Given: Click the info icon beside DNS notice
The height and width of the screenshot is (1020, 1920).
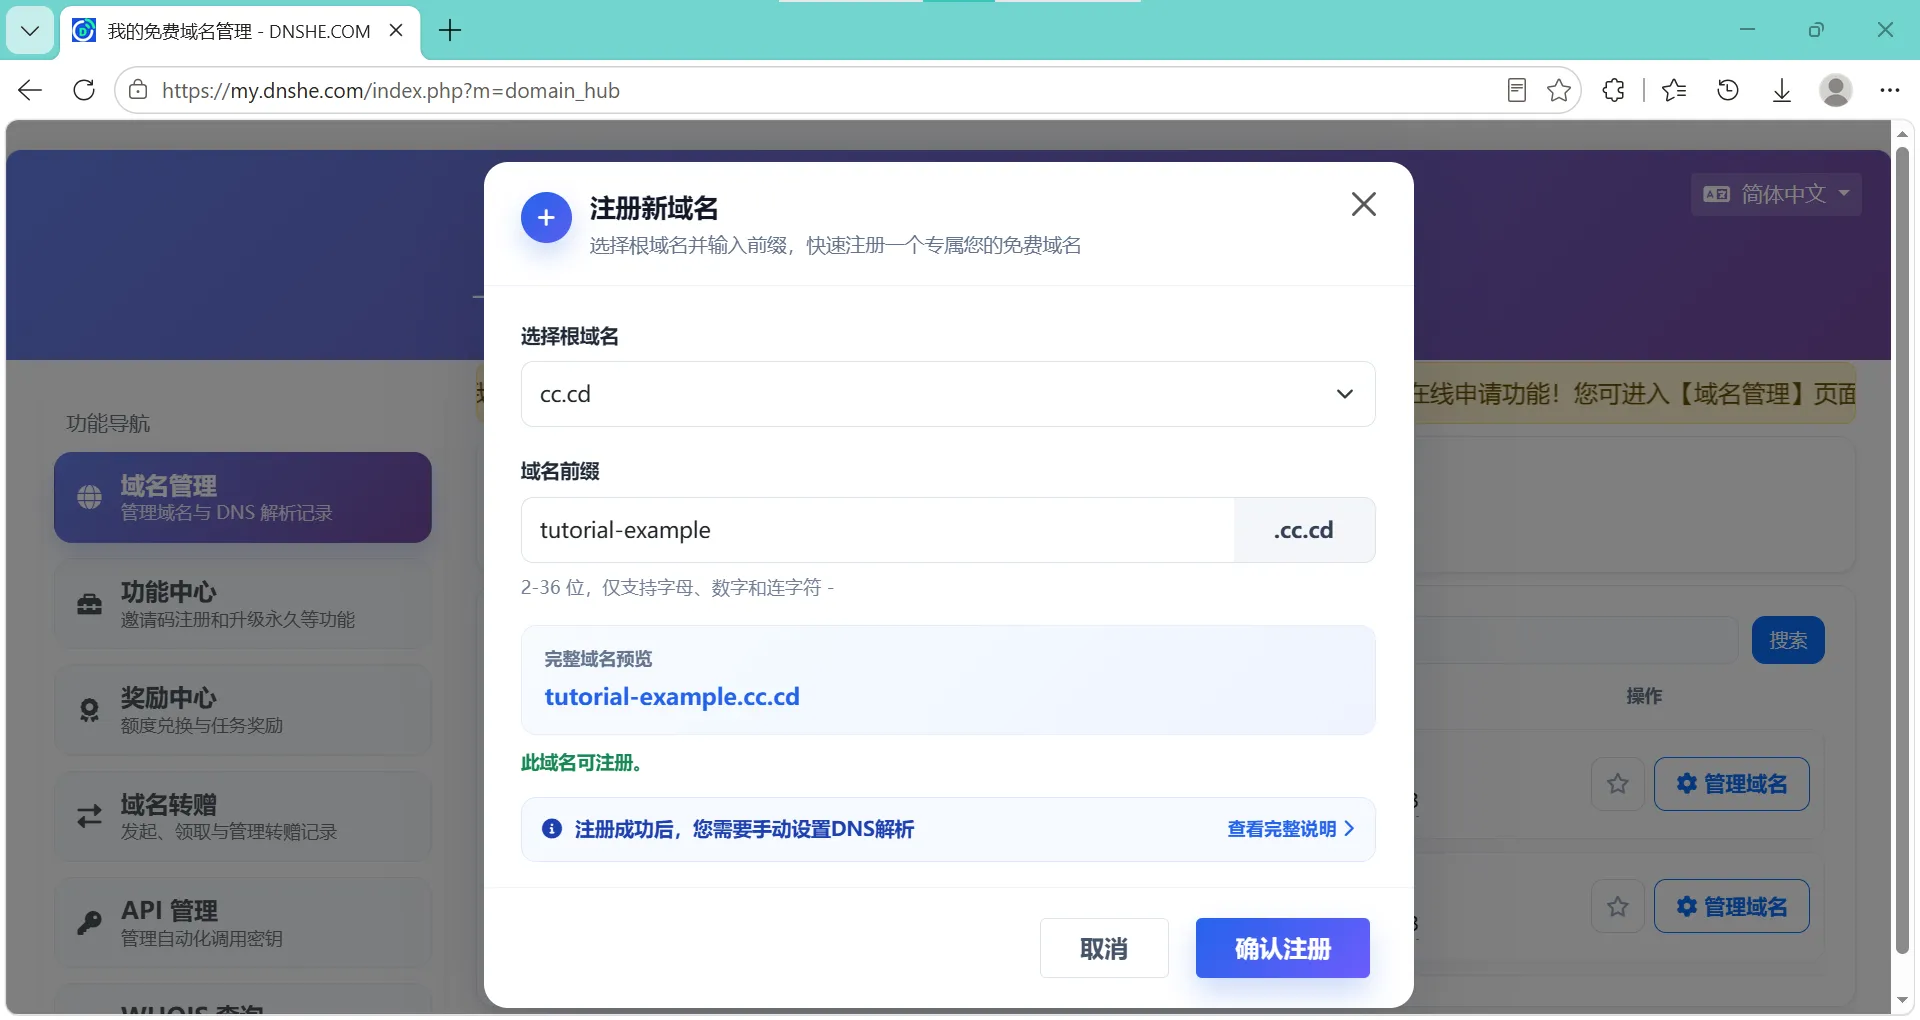Looking at the screenshot, I should pos(551,829).
